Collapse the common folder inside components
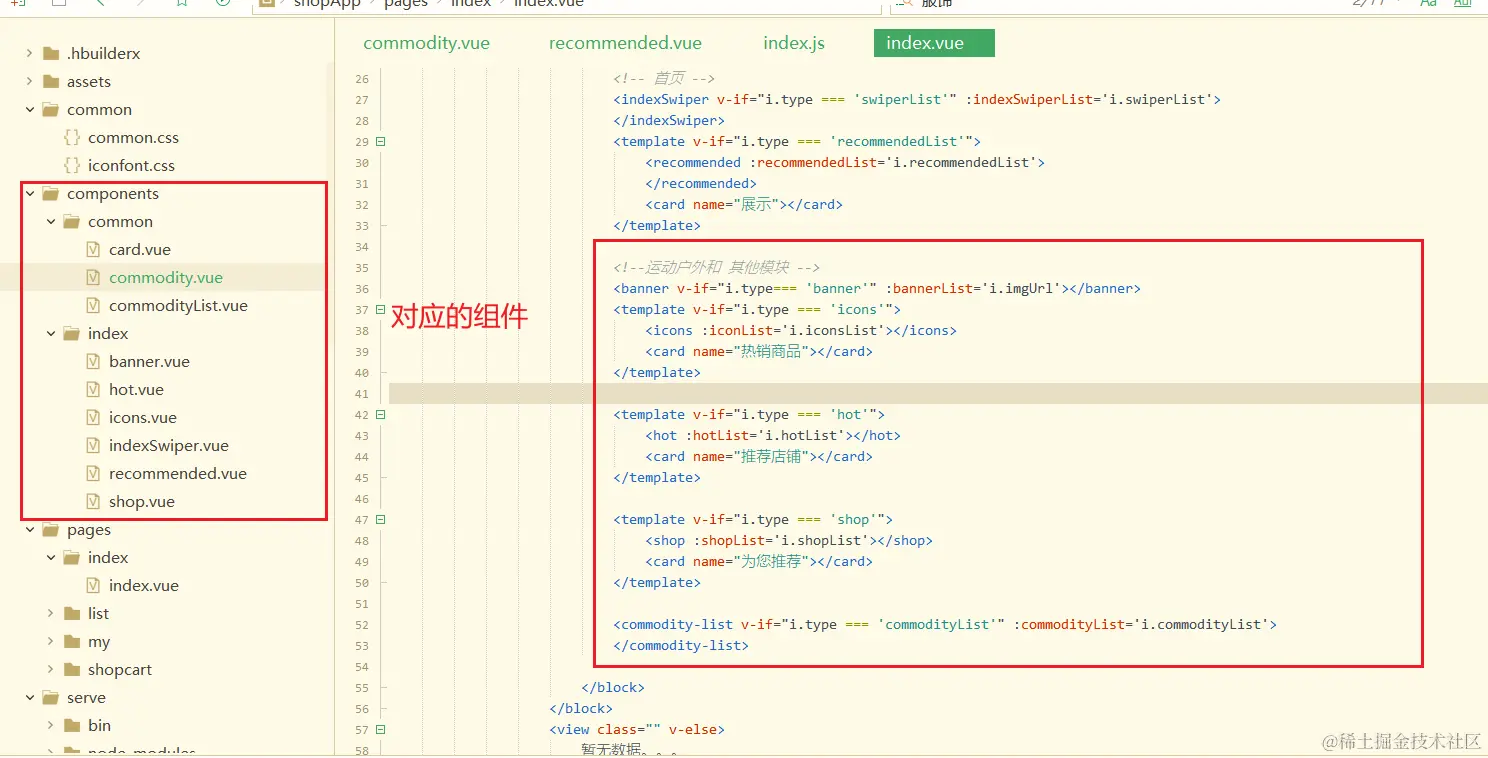Viewport: 1488px width, 758px height. (51, 222)
